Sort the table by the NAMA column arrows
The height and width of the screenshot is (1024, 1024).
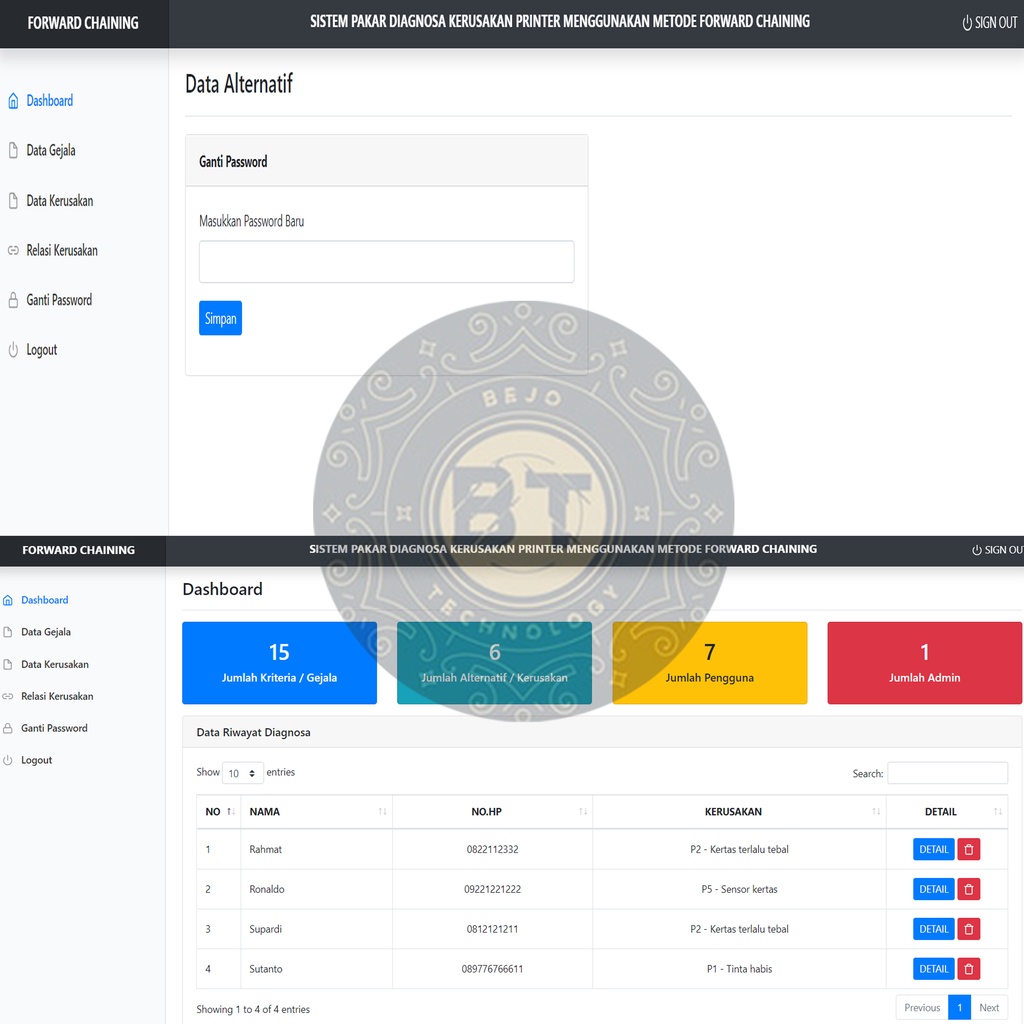coord(383,812)
